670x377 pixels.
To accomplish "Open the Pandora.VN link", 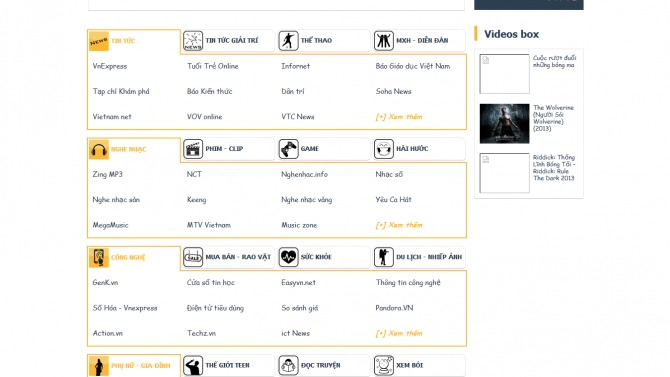I will click(x=394, y=308).
